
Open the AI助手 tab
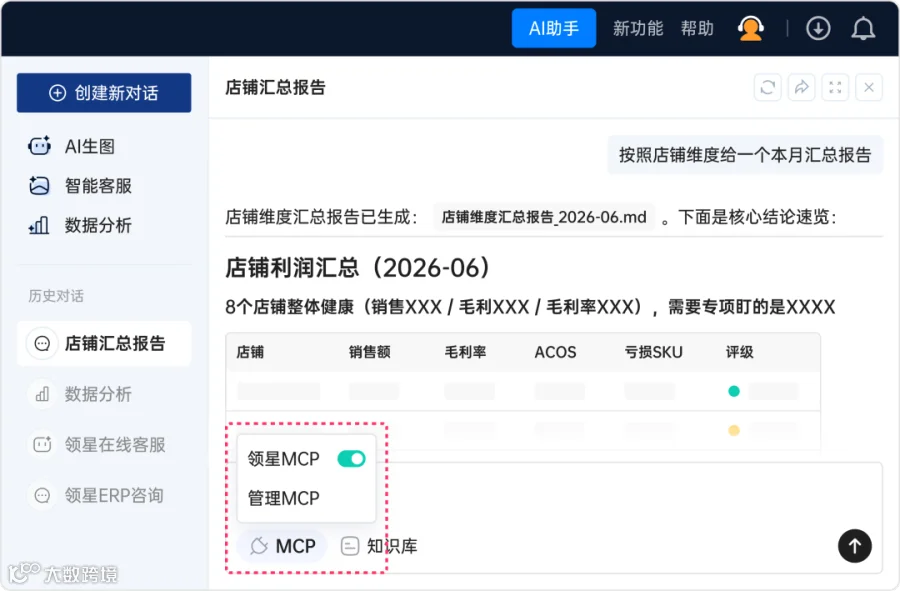tap(553, 28)
